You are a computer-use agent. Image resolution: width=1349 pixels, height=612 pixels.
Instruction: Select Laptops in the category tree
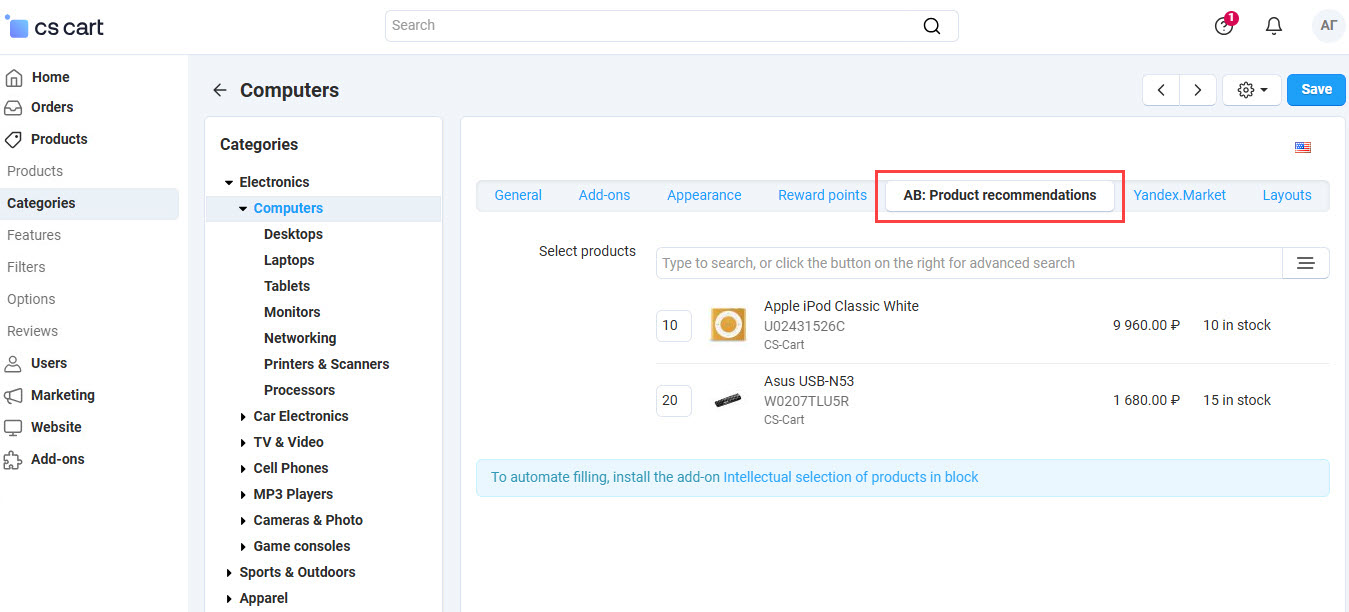click(x=289, y=260)
